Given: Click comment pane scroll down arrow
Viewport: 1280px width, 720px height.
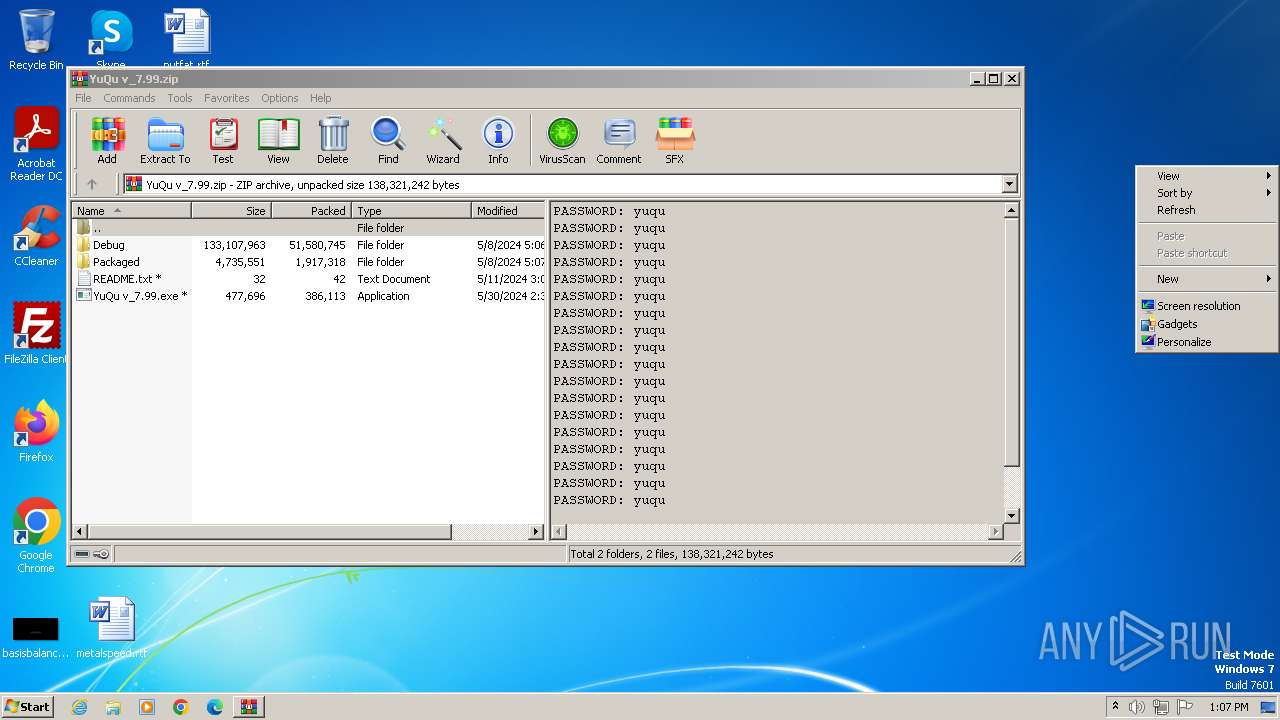Looking at the screenshot, I should coord(1011,516).
